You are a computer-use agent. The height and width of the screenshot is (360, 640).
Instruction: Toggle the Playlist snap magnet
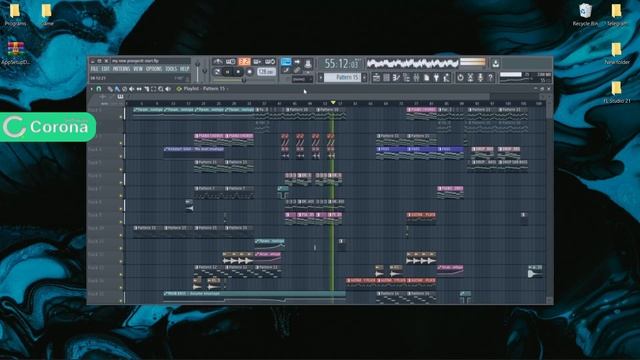[x=98, y=89]
